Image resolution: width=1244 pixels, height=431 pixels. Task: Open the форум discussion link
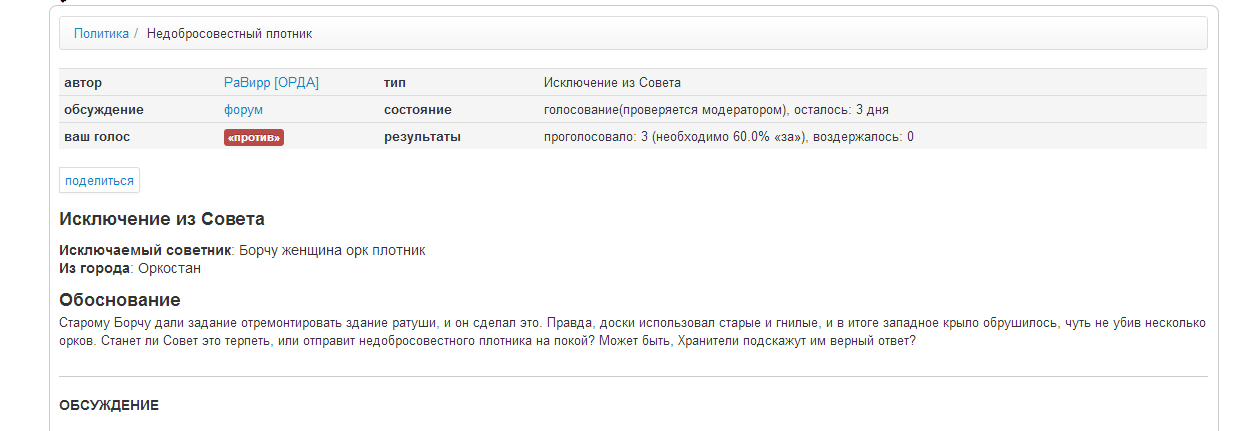[x=243, y=109]
